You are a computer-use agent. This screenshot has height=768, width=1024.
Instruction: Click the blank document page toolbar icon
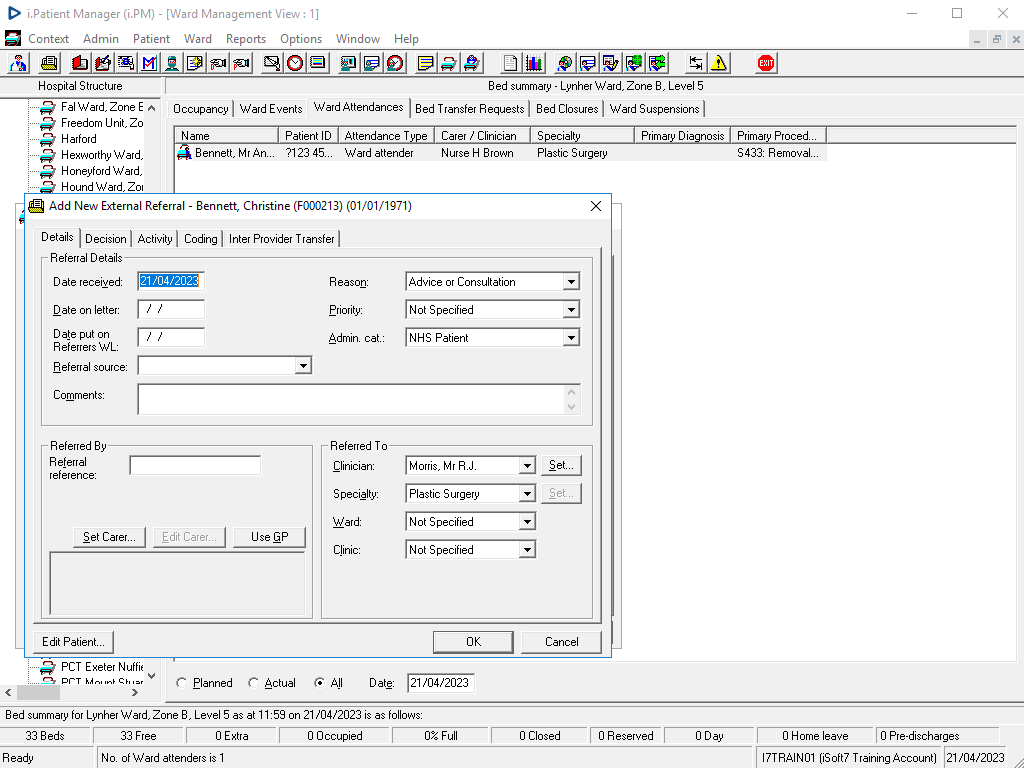click(510, 63)
